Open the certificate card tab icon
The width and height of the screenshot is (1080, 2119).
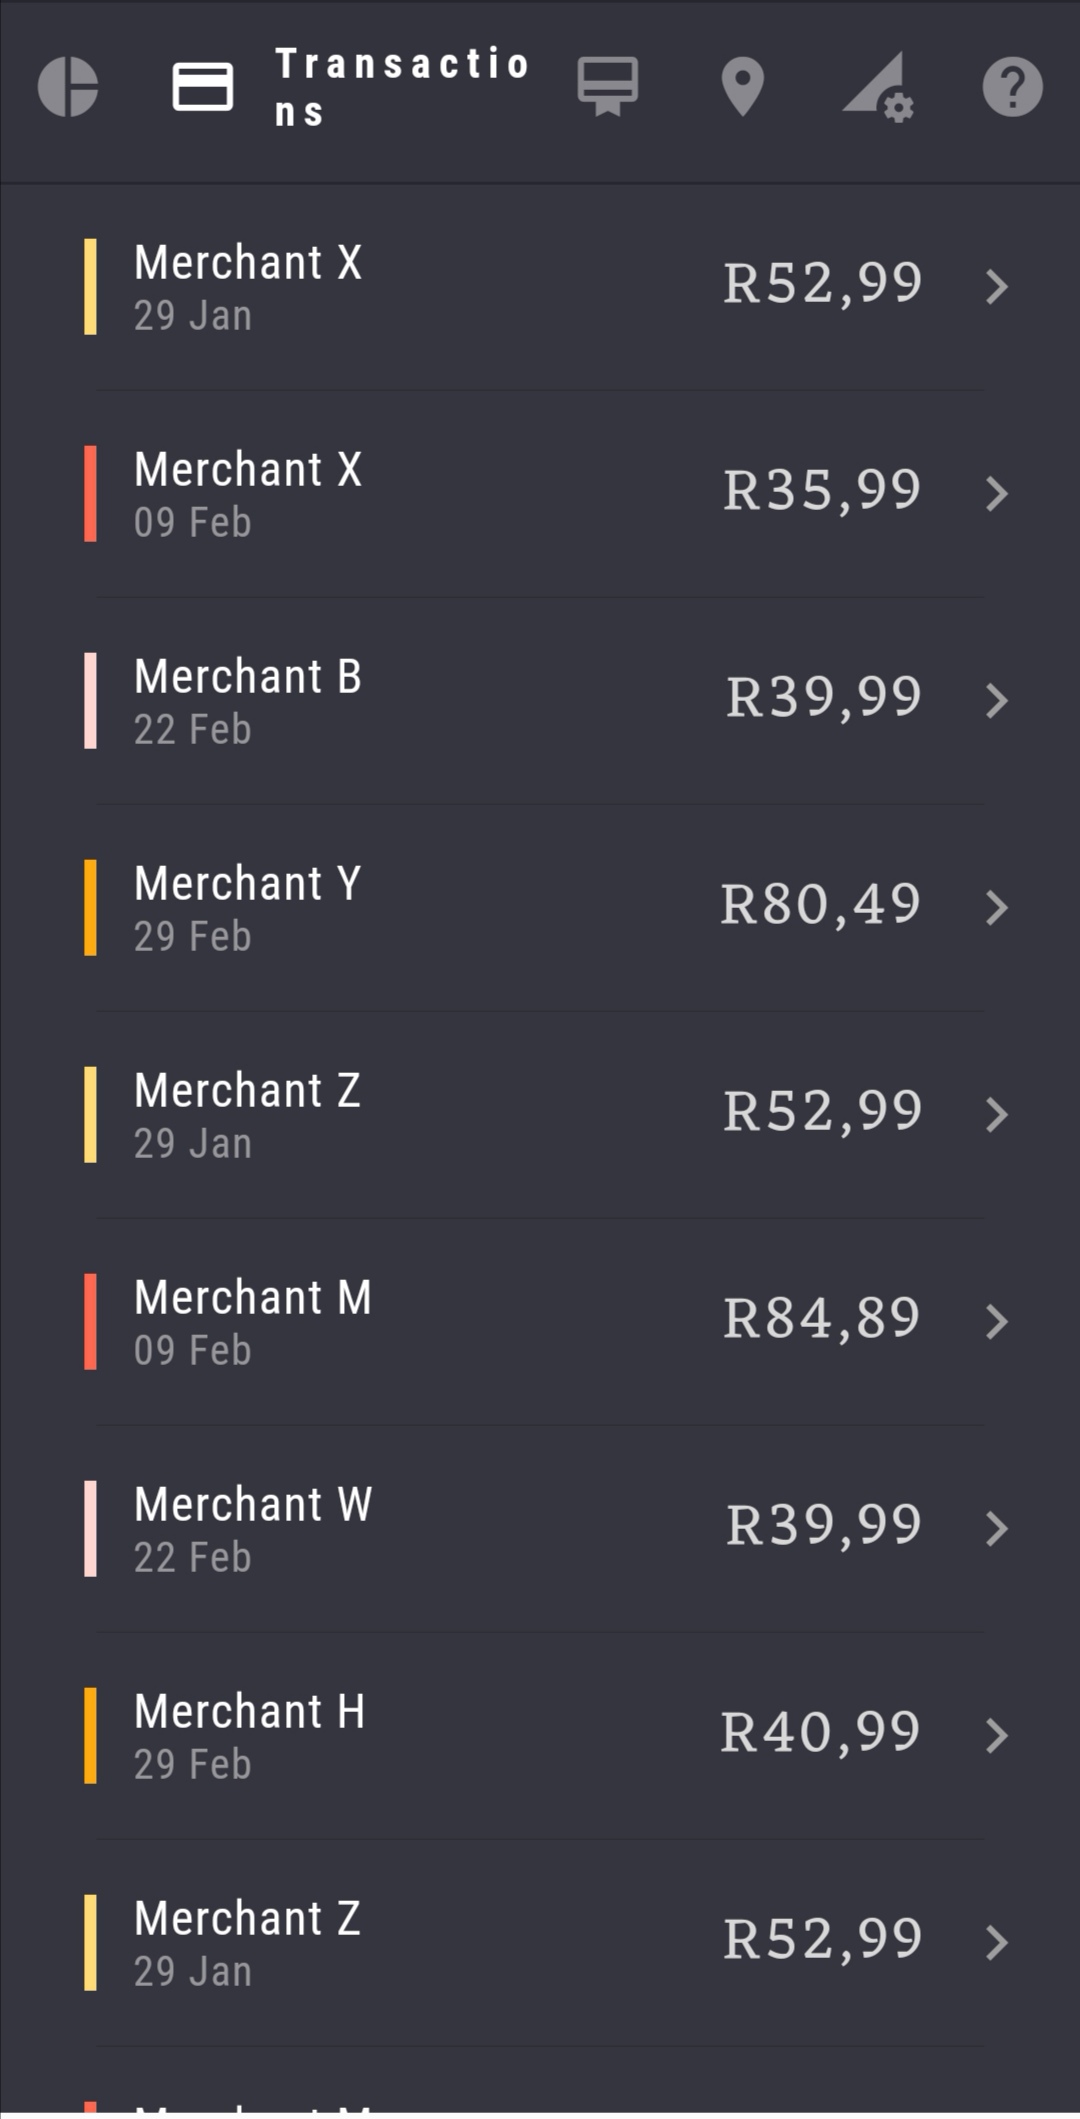coord(607,87)
